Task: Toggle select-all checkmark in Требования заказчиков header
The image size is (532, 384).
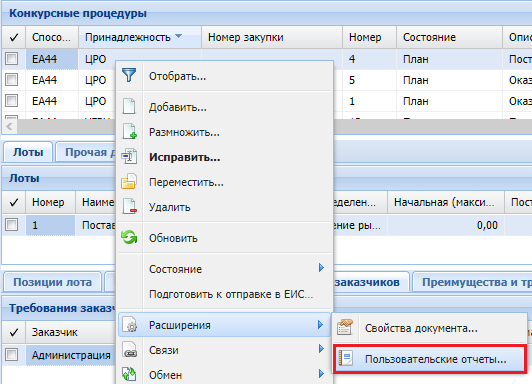Action: pos(14,332)
